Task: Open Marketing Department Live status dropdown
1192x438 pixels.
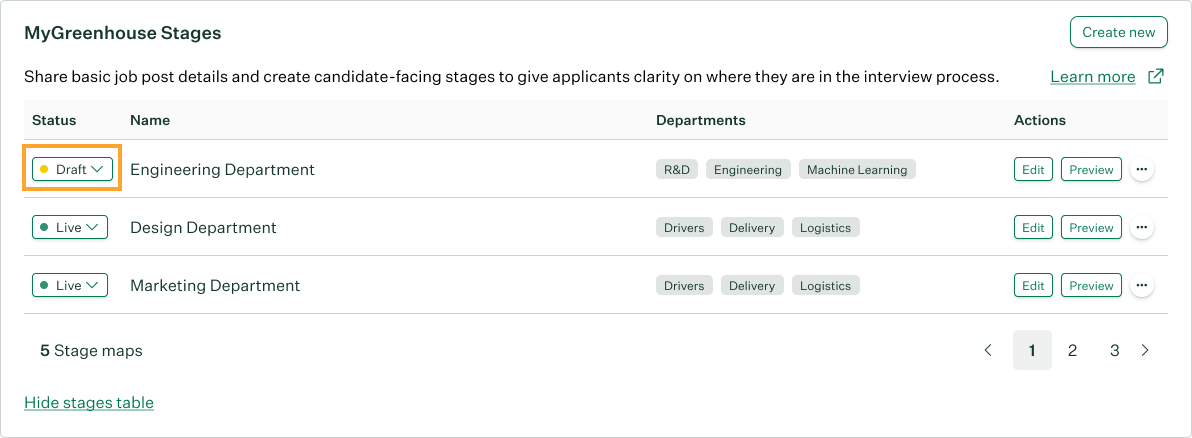Action: (70, 286)
